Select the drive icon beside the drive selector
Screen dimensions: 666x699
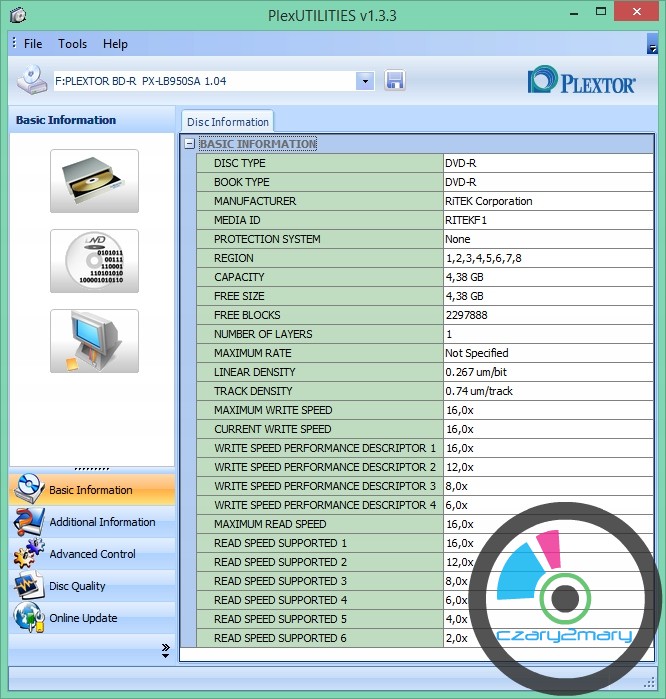(32, 80)
